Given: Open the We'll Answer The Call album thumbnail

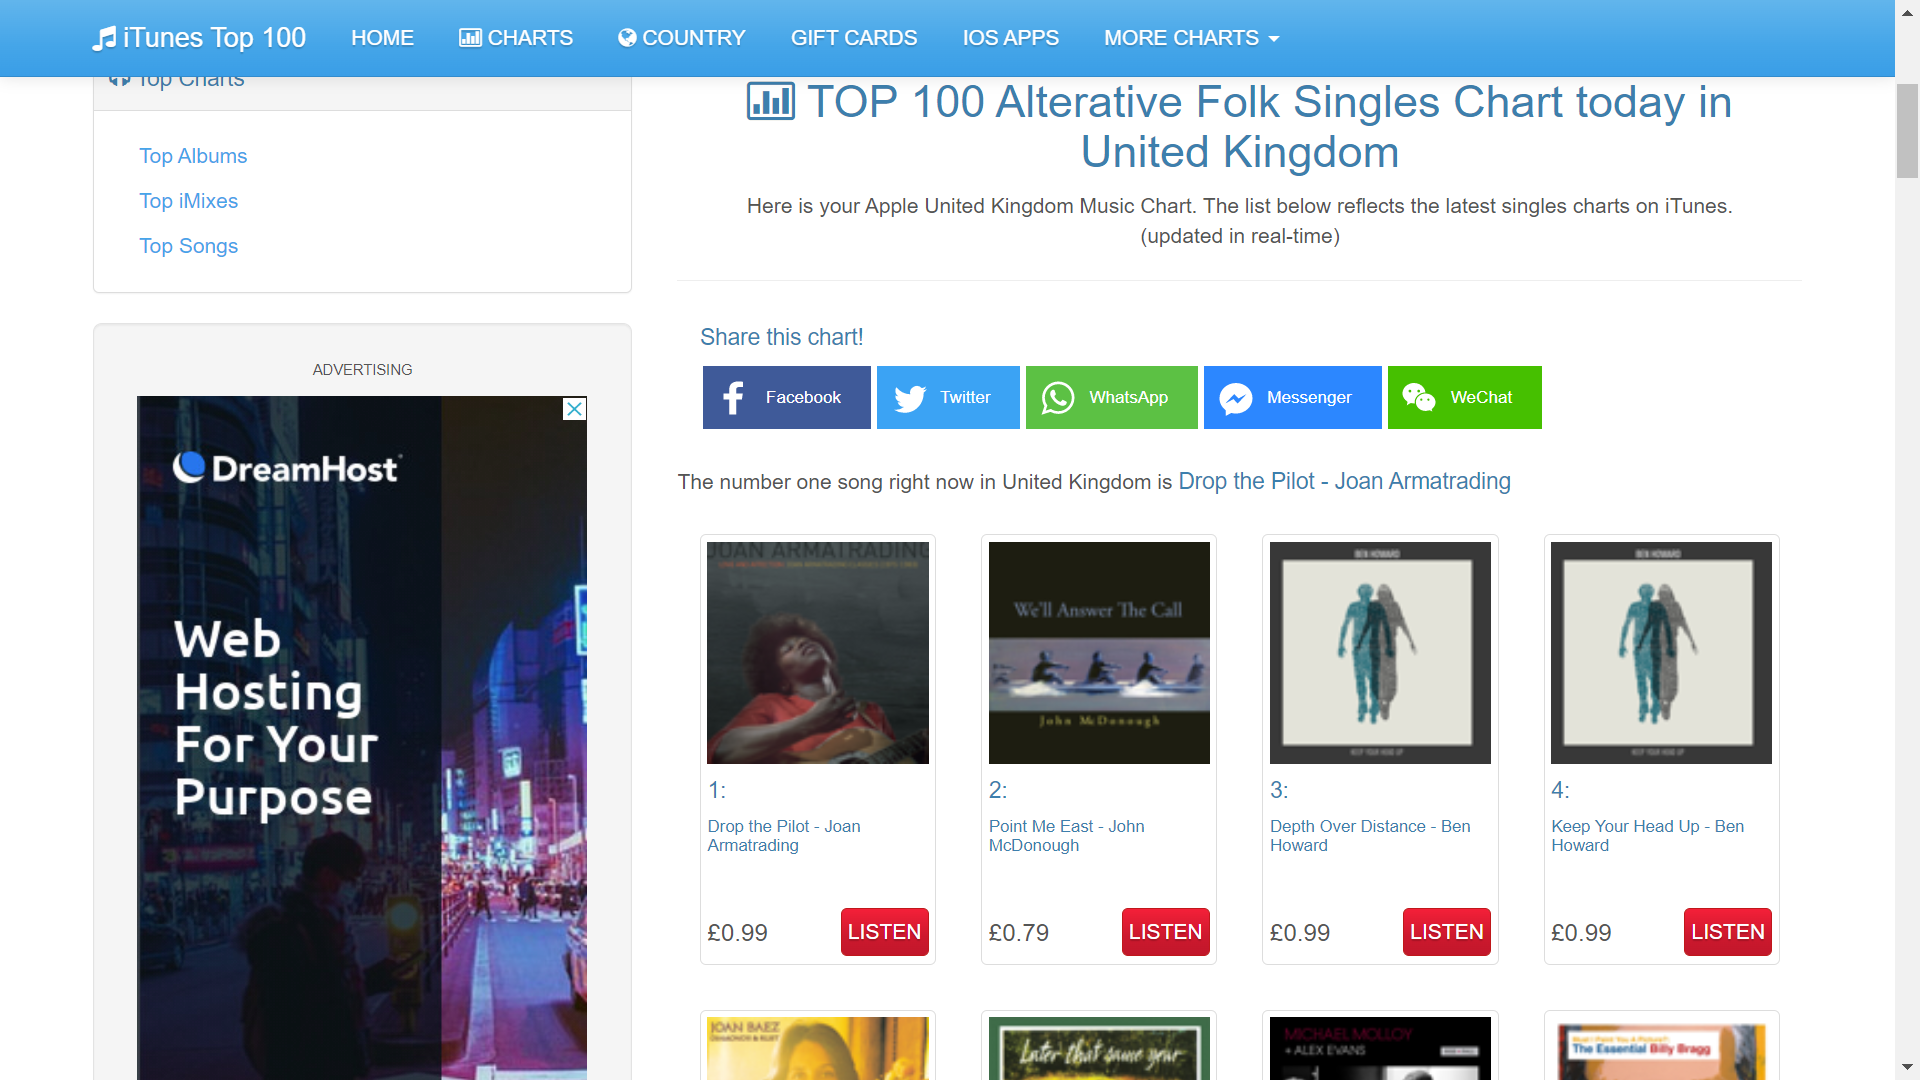Looking at the screenshot, I should point(1099,653).
